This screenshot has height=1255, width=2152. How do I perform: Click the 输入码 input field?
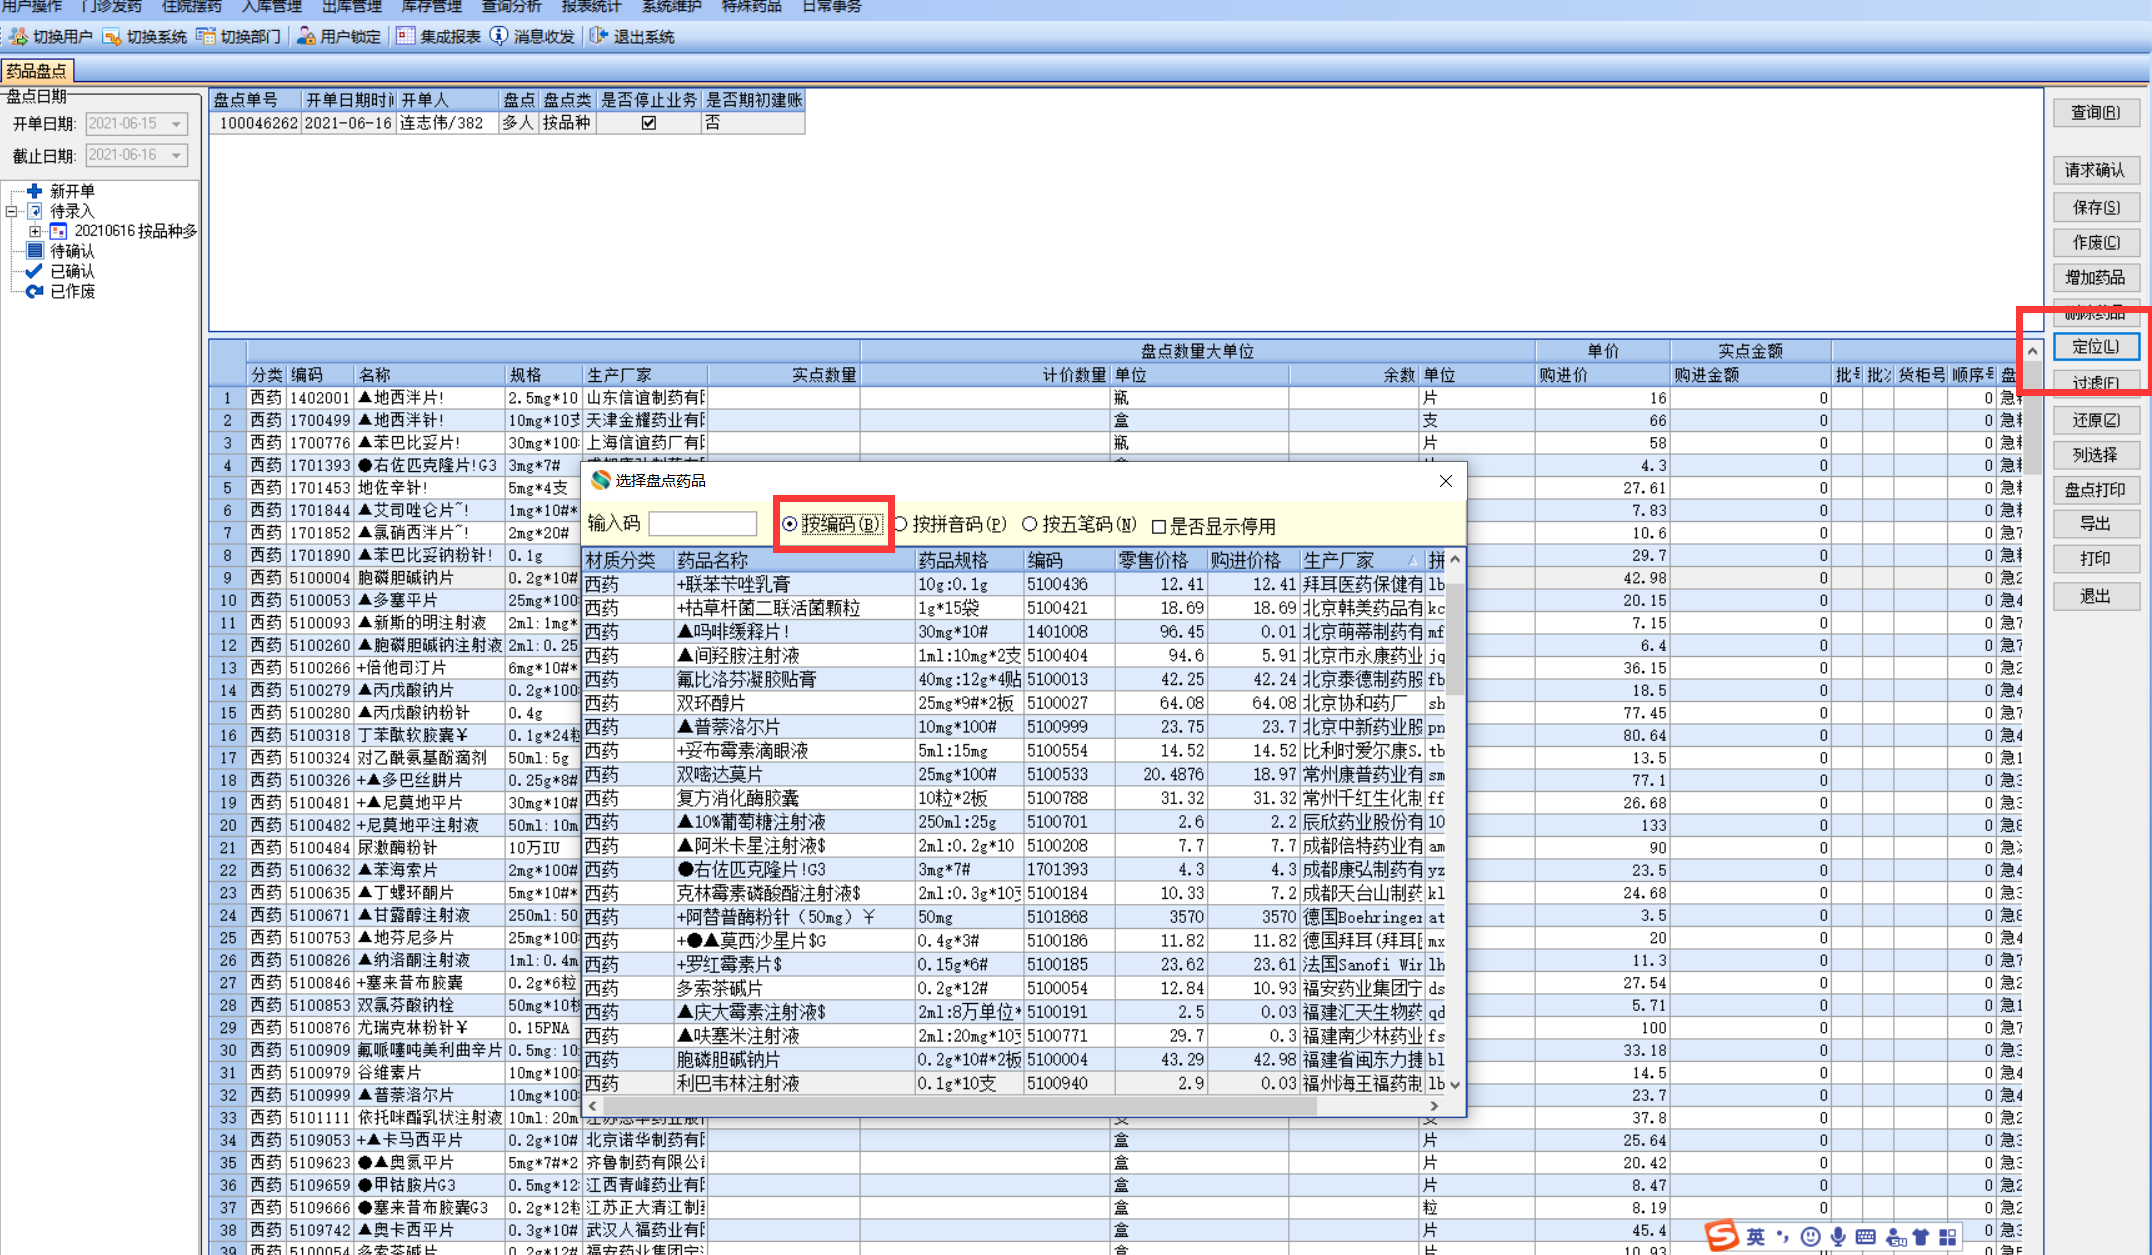[x=702, y=525]
